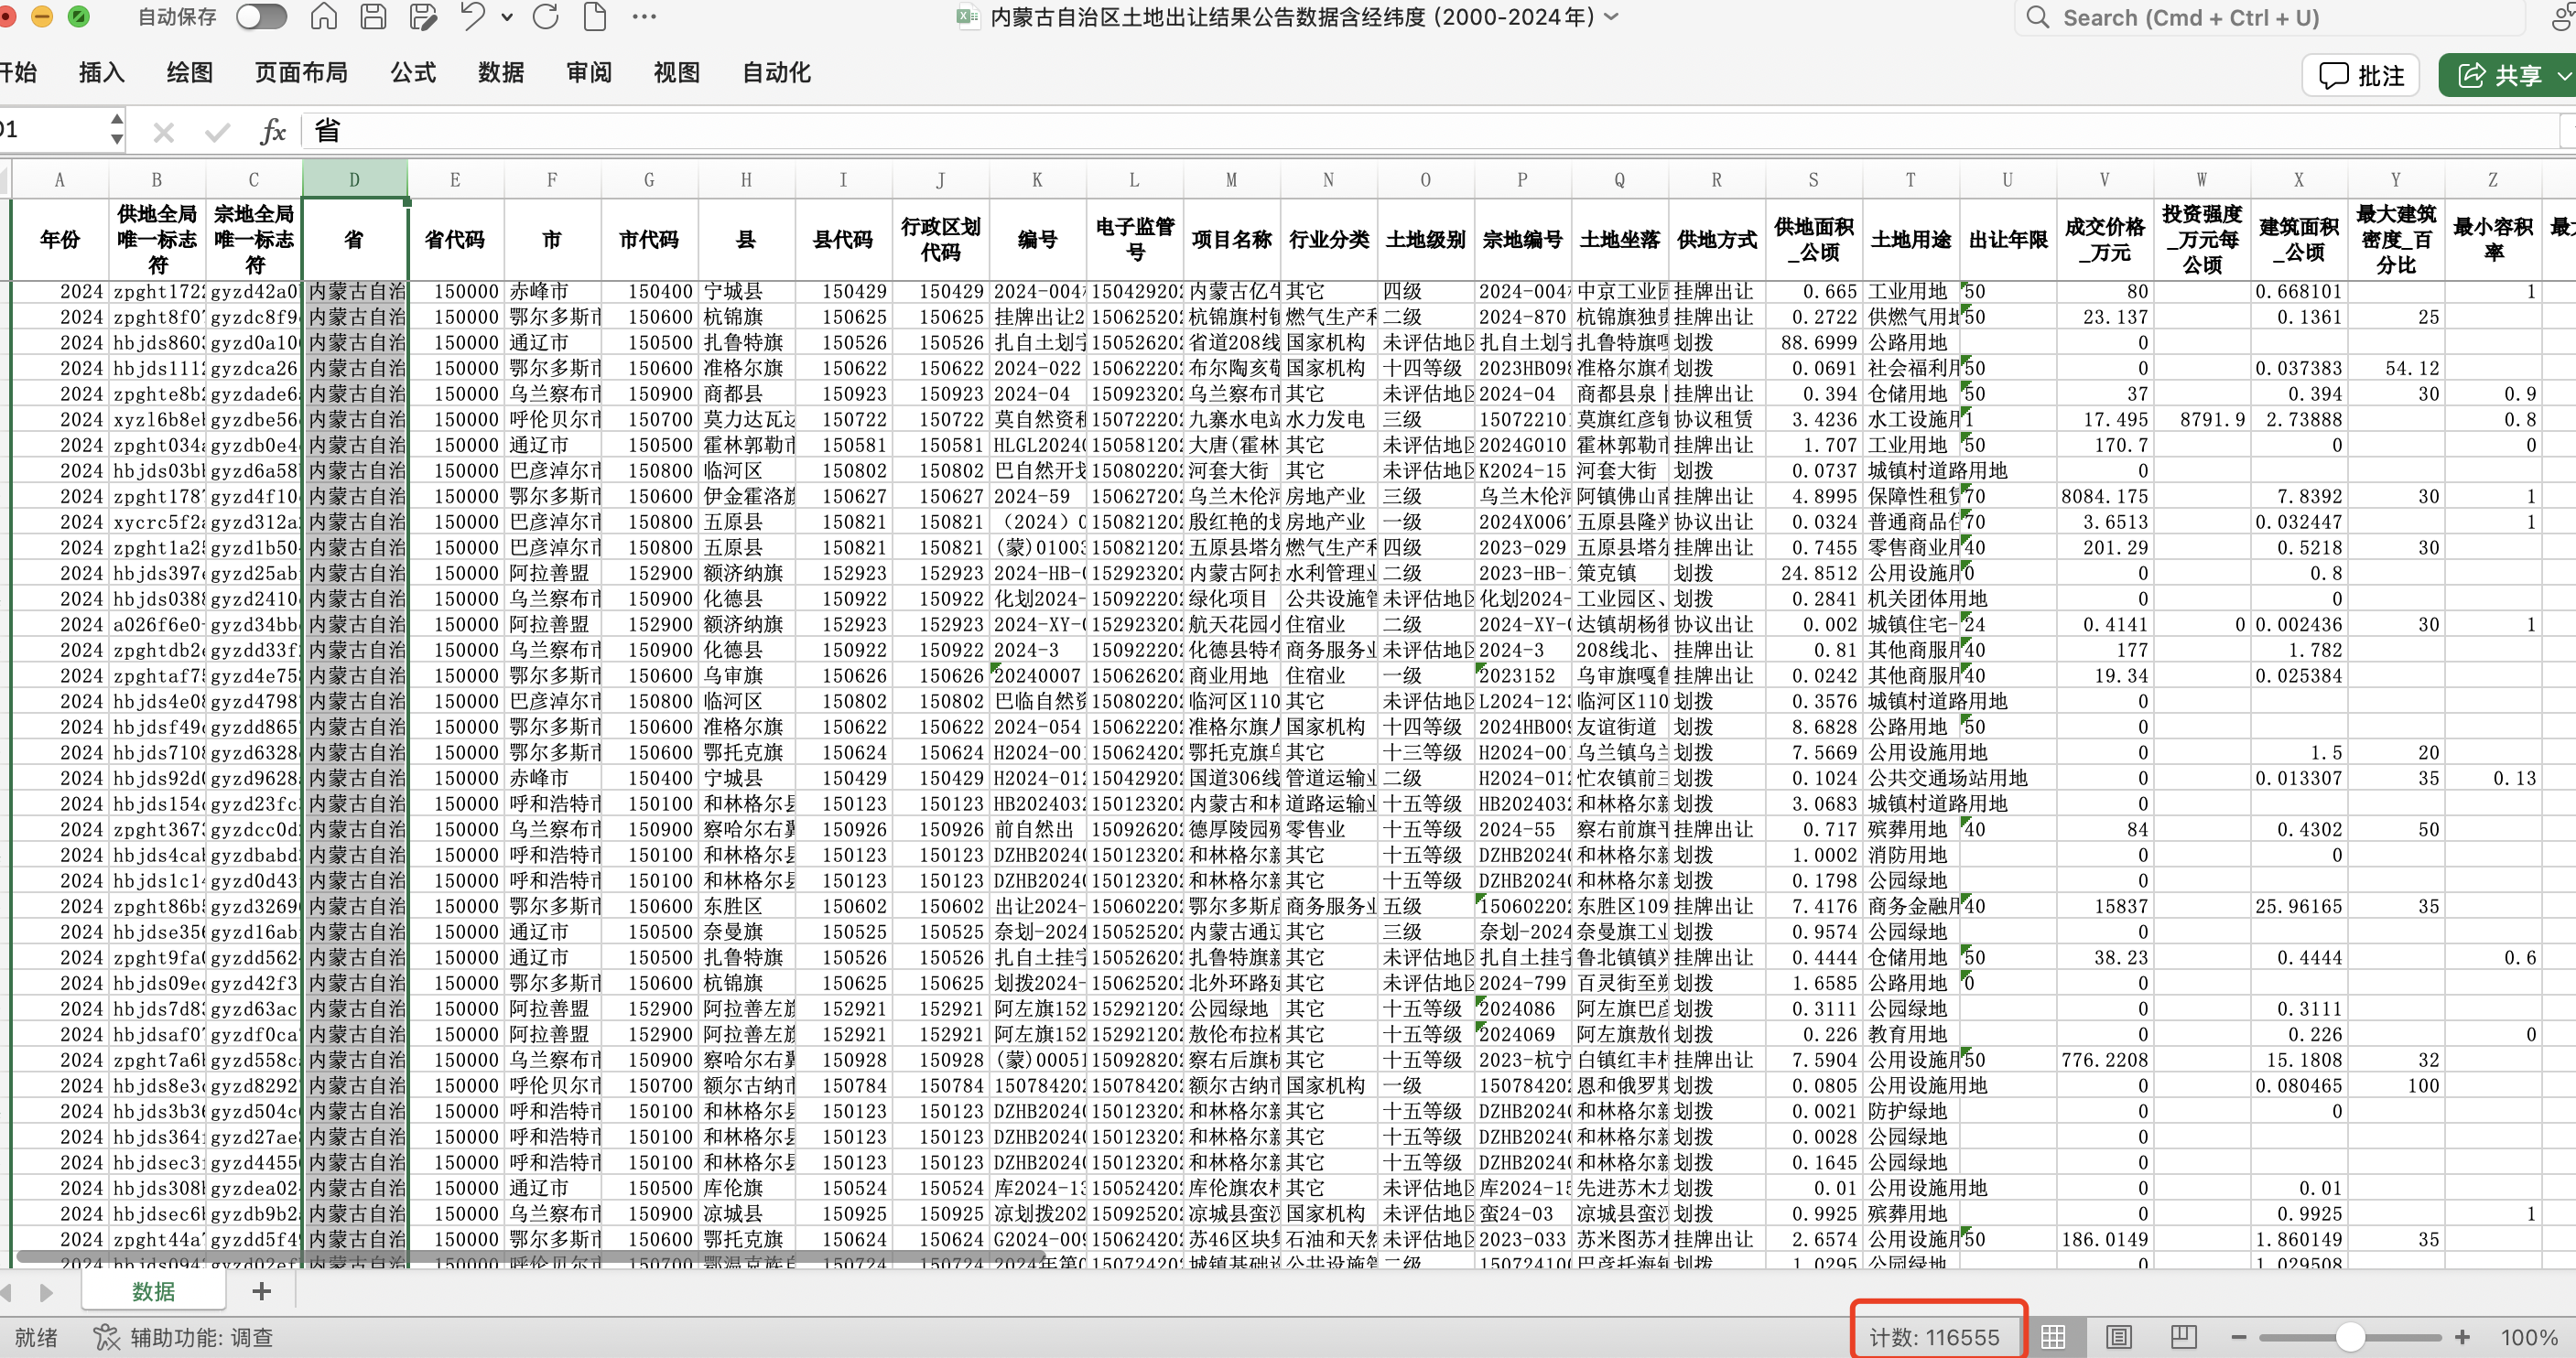2576x1358 pixels.
Task: Toggle the 自动保存 AutoSave switch
Action: coord(261,17)
